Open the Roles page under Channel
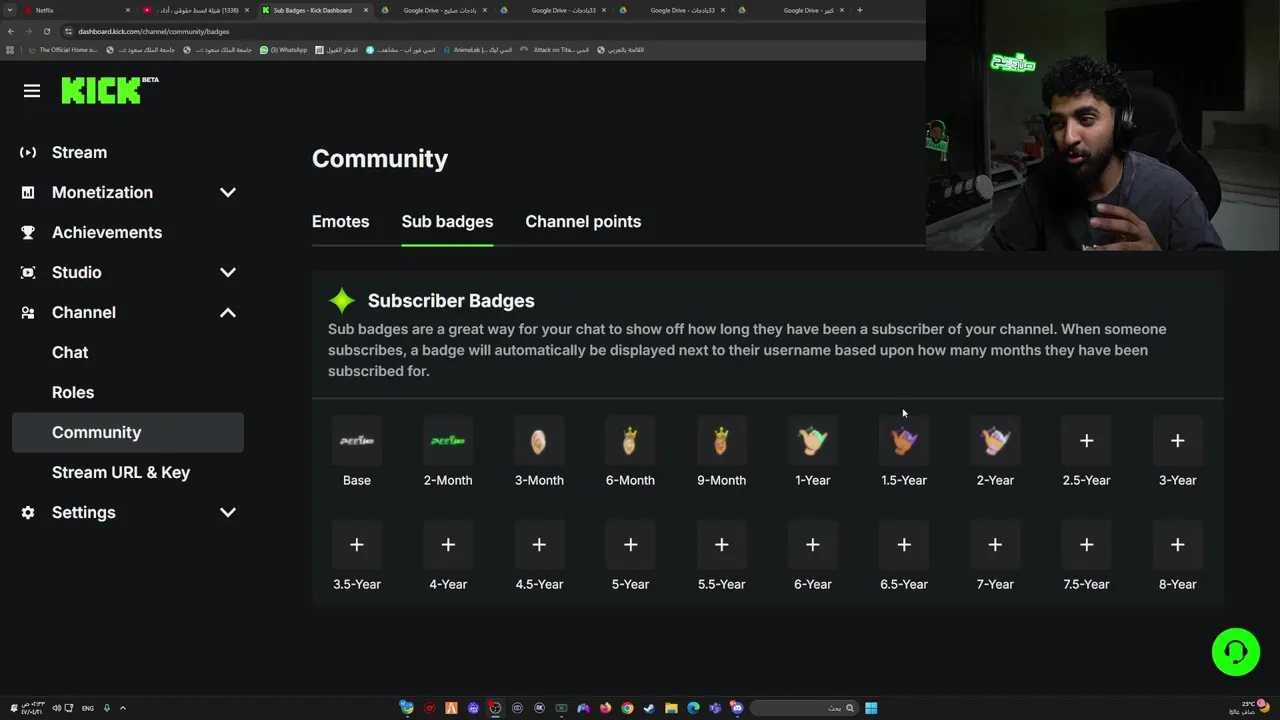The image size is (1280, 720). tap(73, 392)
